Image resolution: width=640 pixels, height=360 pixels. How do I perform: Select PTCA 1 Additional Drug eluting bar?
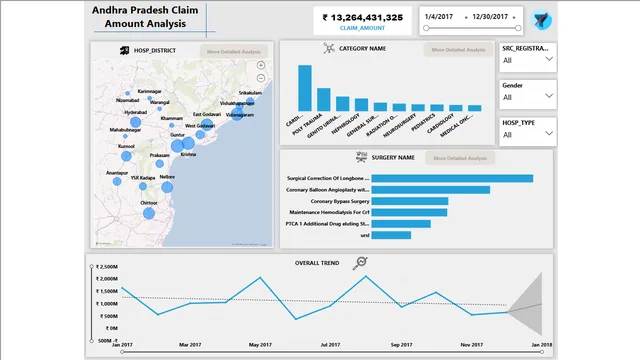pos(401,224)
